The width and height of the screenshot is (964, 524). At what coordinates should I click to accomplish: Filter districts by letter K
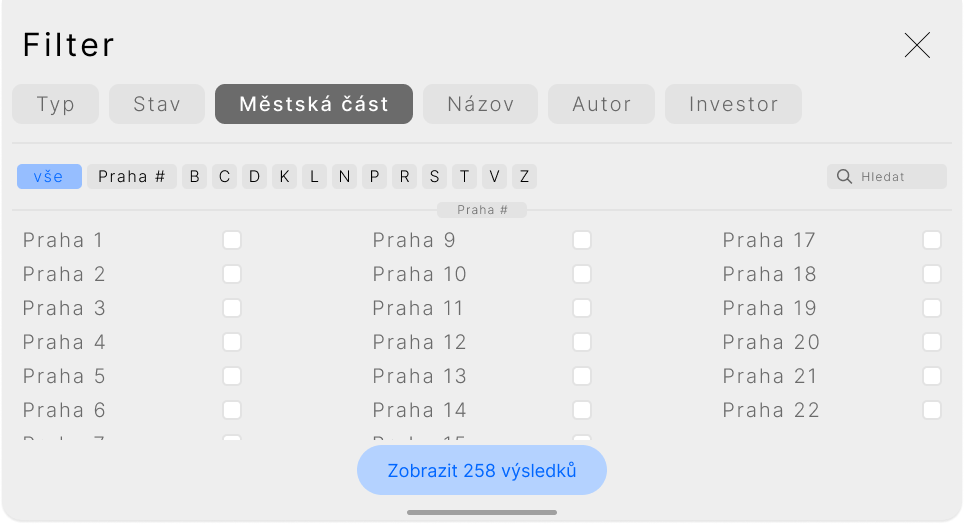point(284,177)
